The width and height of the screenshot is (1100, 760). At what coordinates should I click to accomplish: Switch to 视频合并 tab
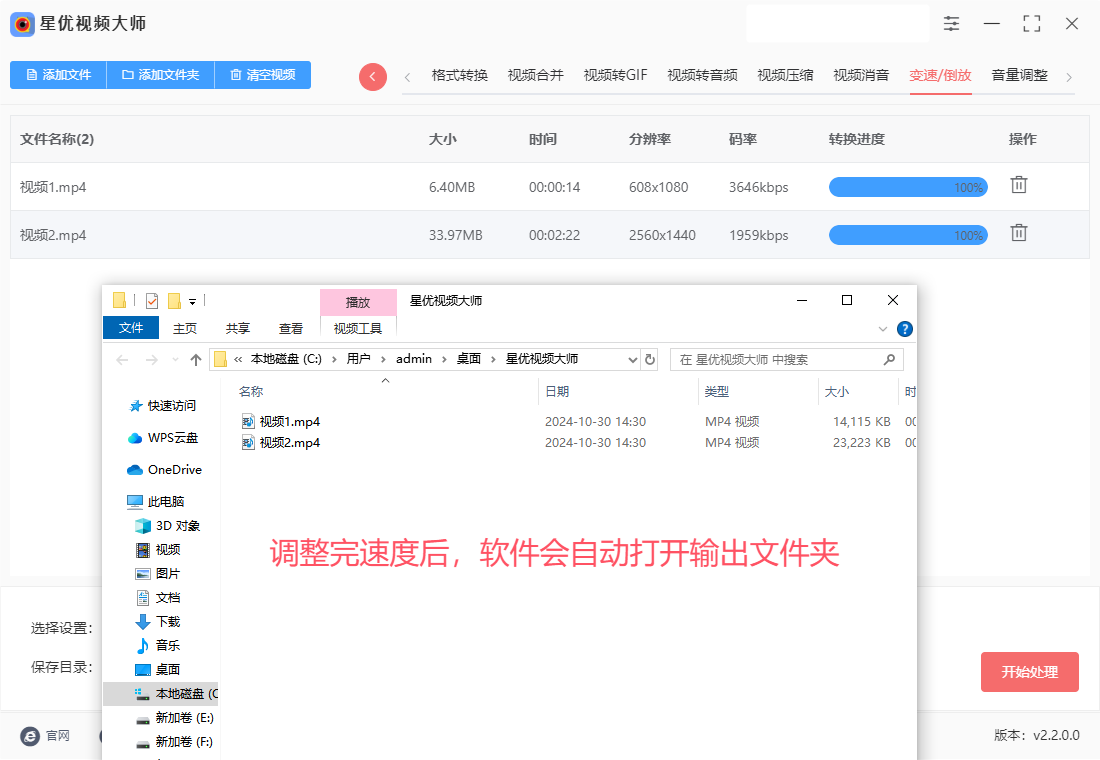tap(535, 75)
